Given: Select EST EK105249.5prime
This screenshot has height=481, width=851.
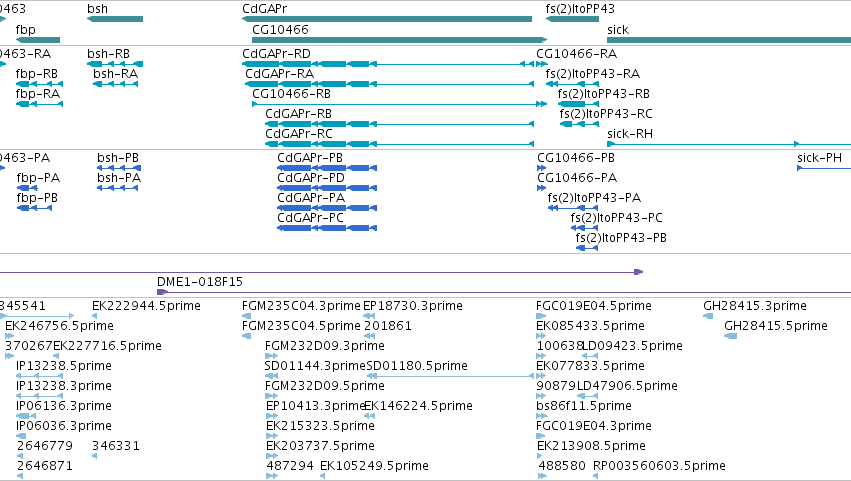Looking at the screenshot, I should [x=323, y=476].
